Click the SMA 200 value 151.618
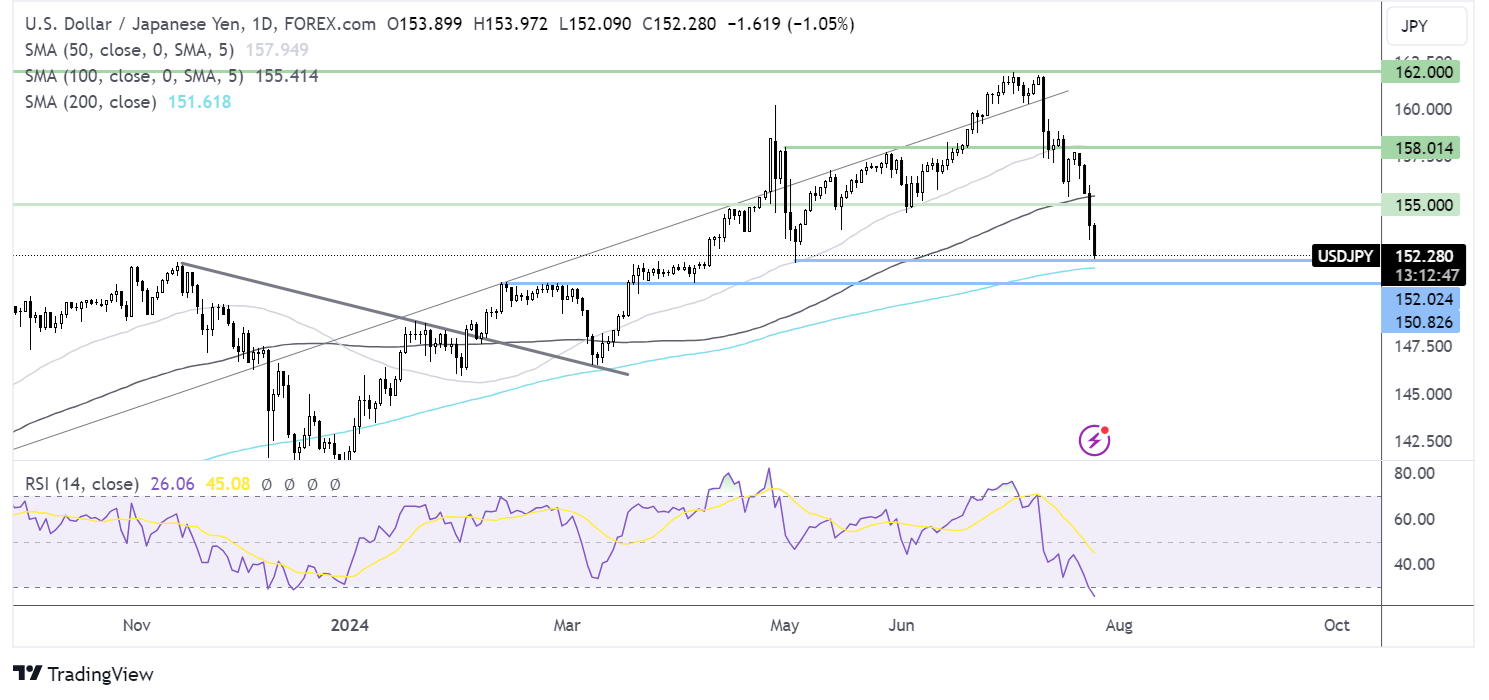This screenshot has width=1489, height=700. click(198, 102)
